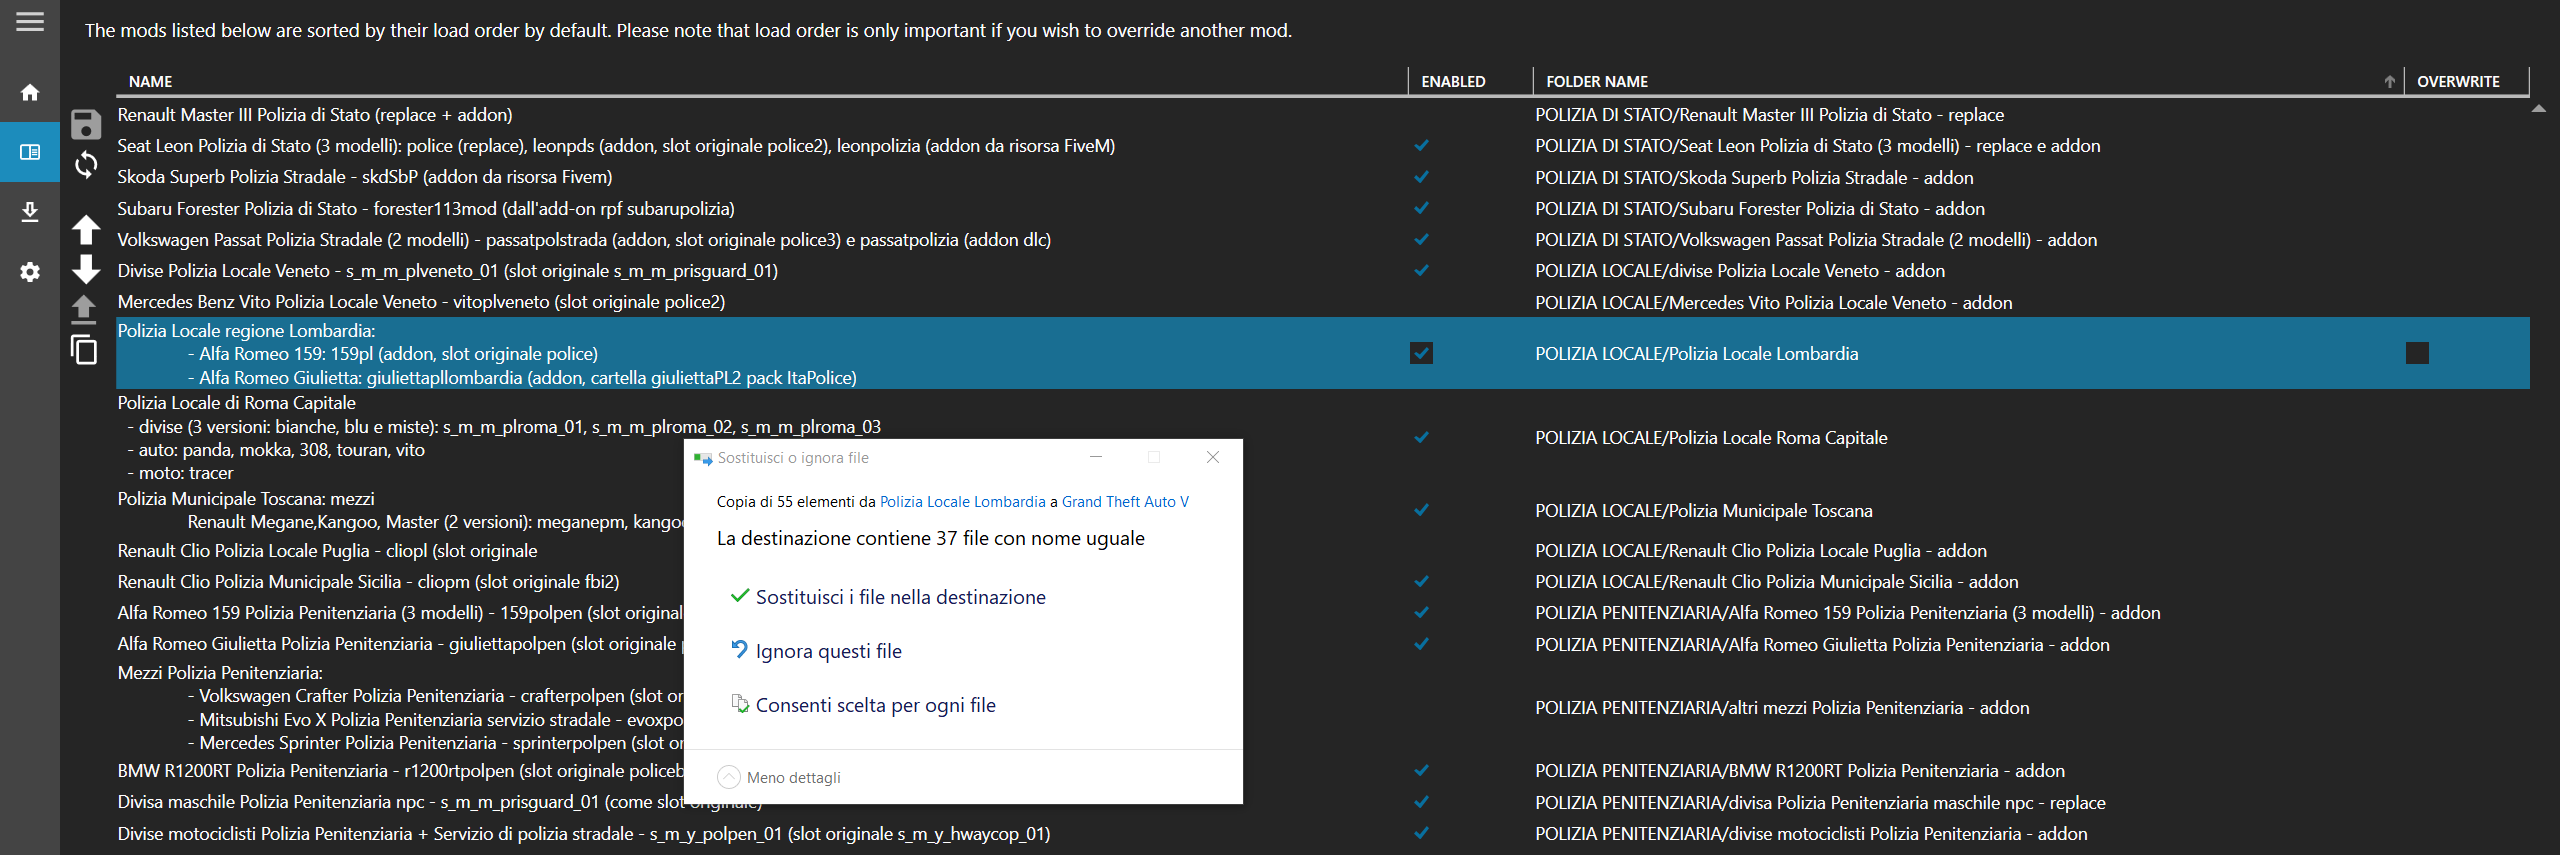The image size is (2560, 855).
Task: Move selected mod down with arrow
Action: (86, 268)
